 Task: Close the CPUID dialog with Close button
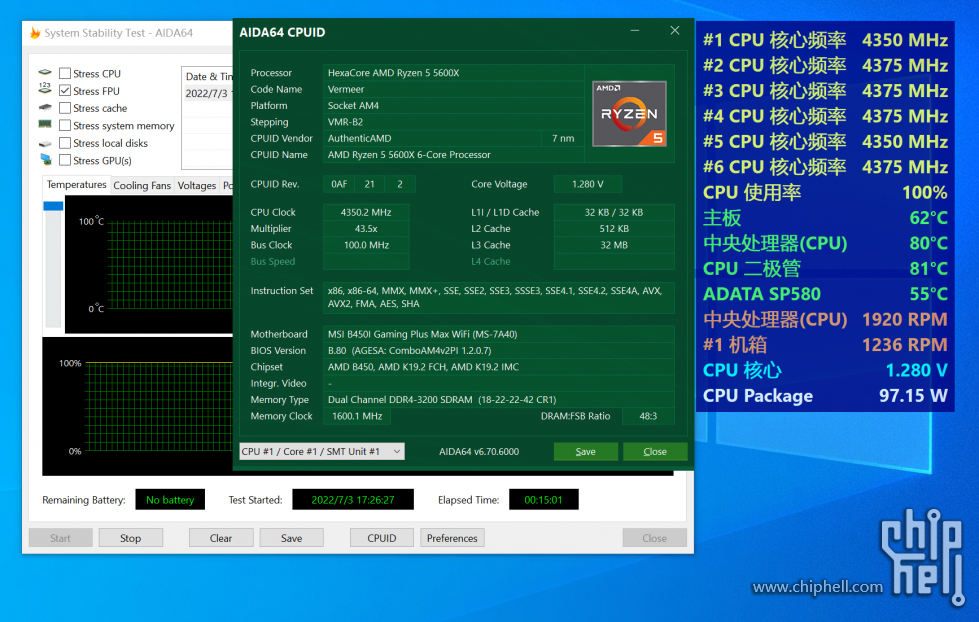pos(655,452)
